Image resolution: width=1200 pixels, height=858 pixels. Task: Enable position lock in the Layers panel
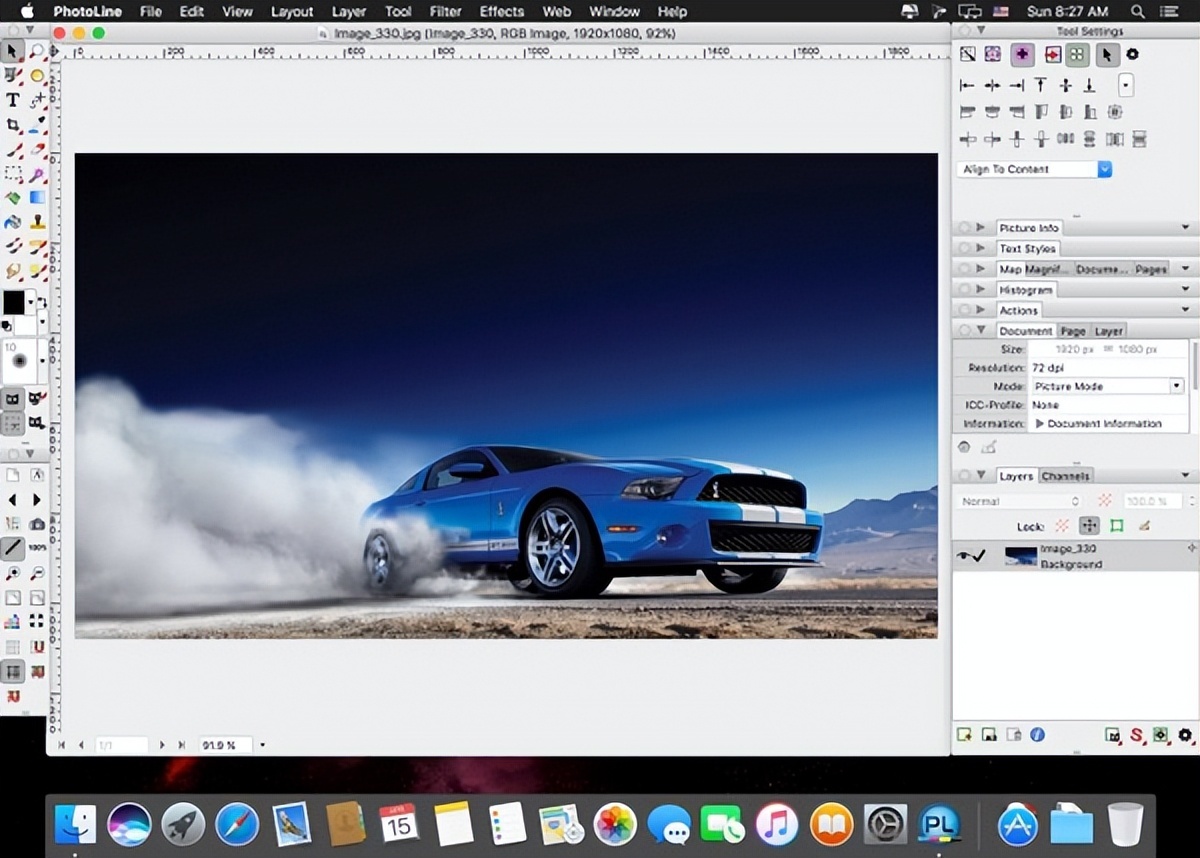point(1090,526)
